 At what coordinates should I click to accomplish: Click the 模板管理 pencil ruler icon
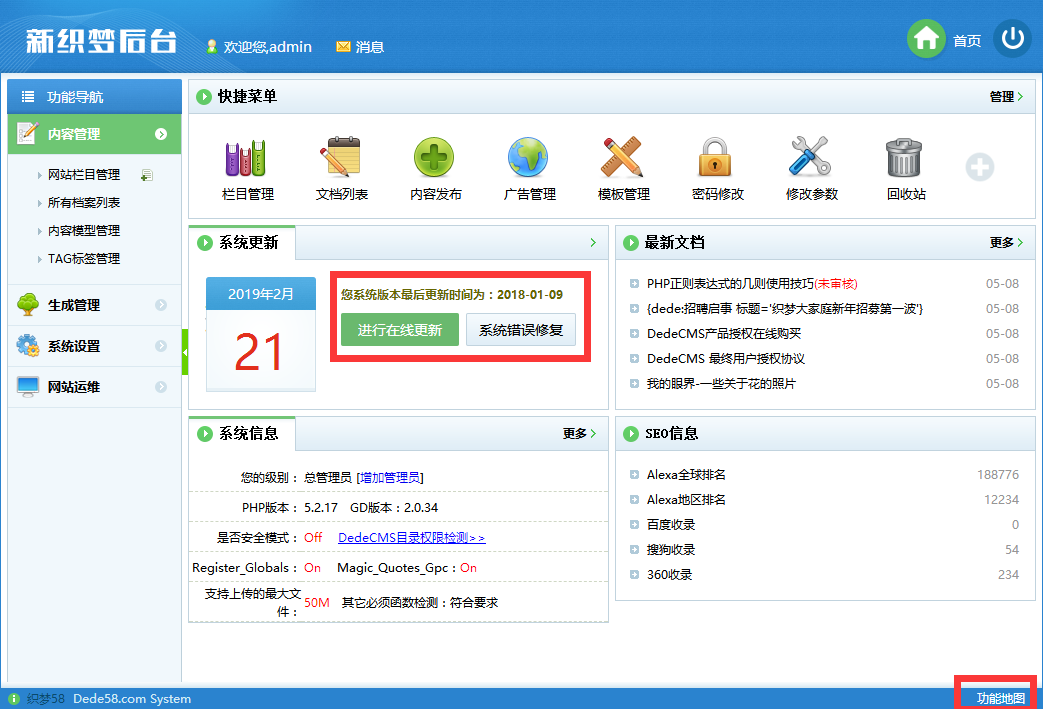click(623, 159)
